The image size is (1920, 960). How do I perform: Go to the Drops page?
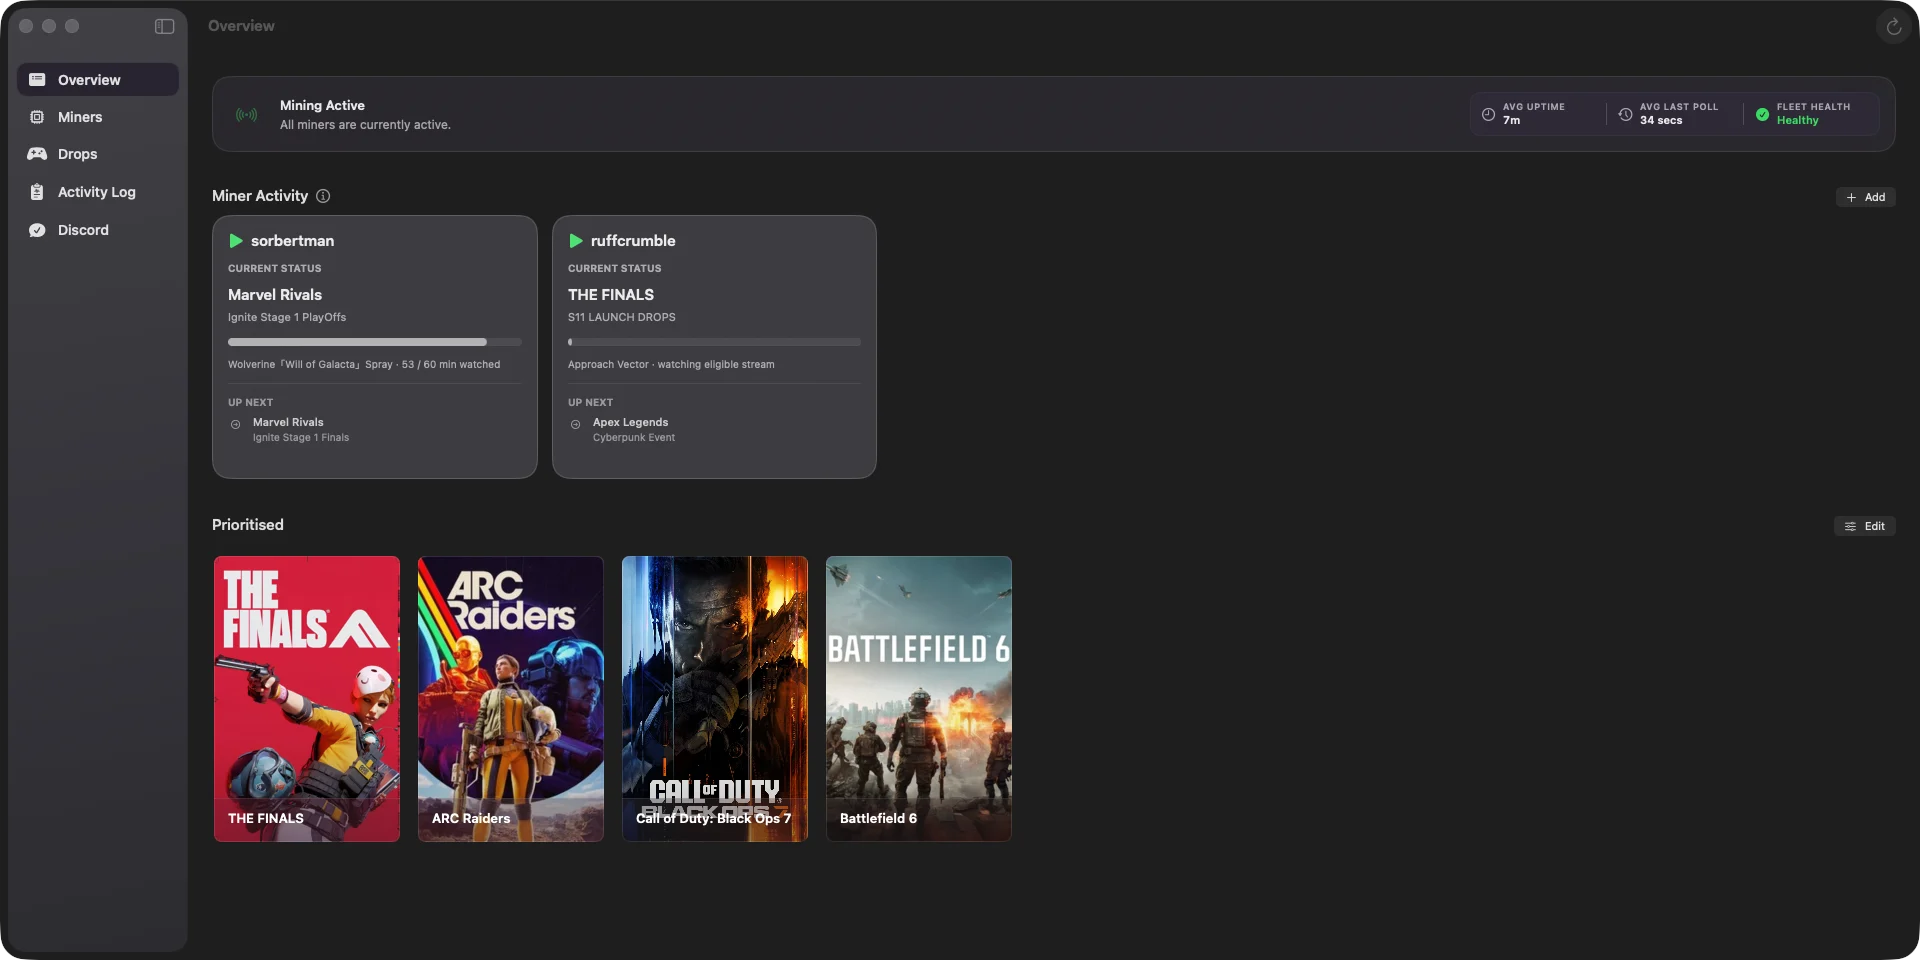(98, 154)
